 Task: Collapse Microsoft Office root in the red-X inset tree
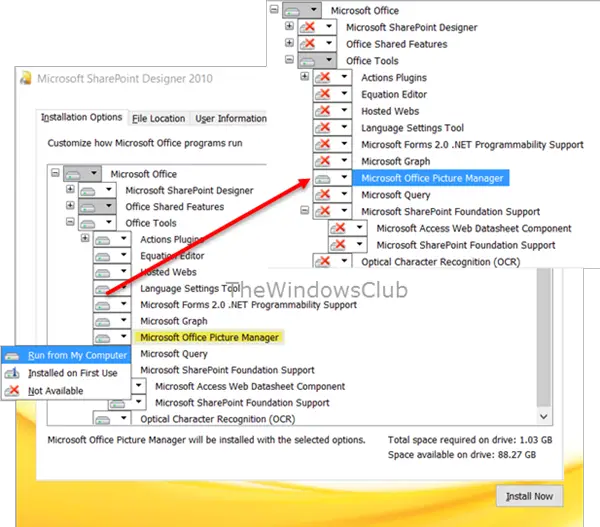(274, 9)
